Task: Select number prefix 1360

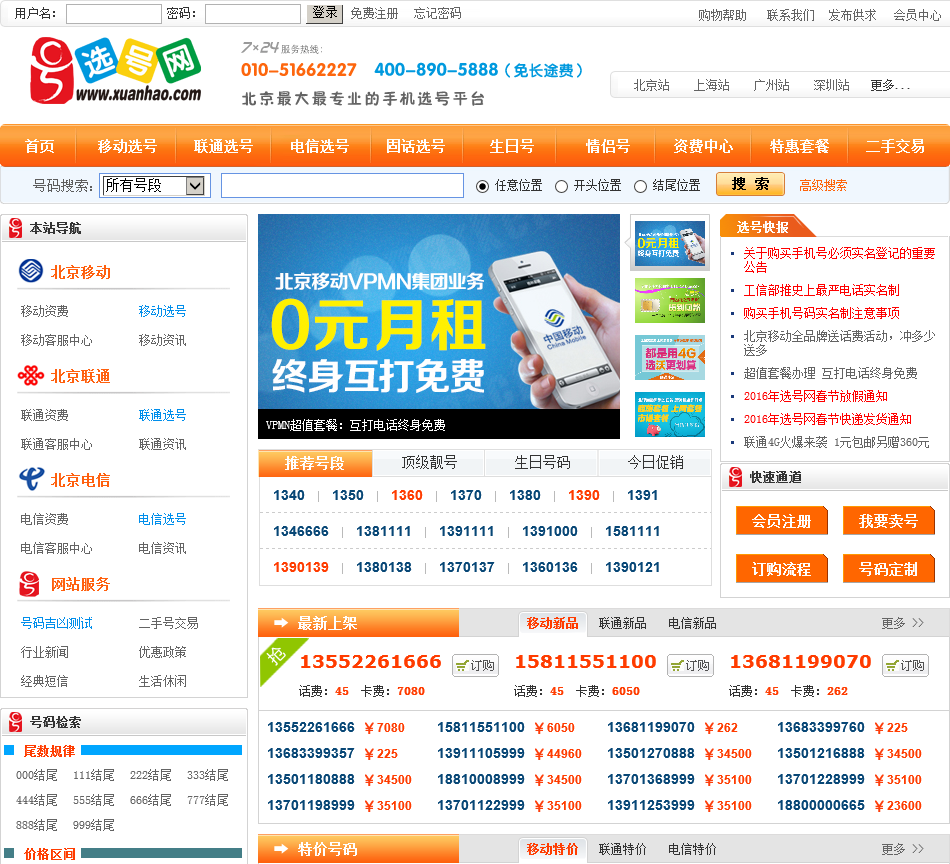Action: click(x=407, y=495)
